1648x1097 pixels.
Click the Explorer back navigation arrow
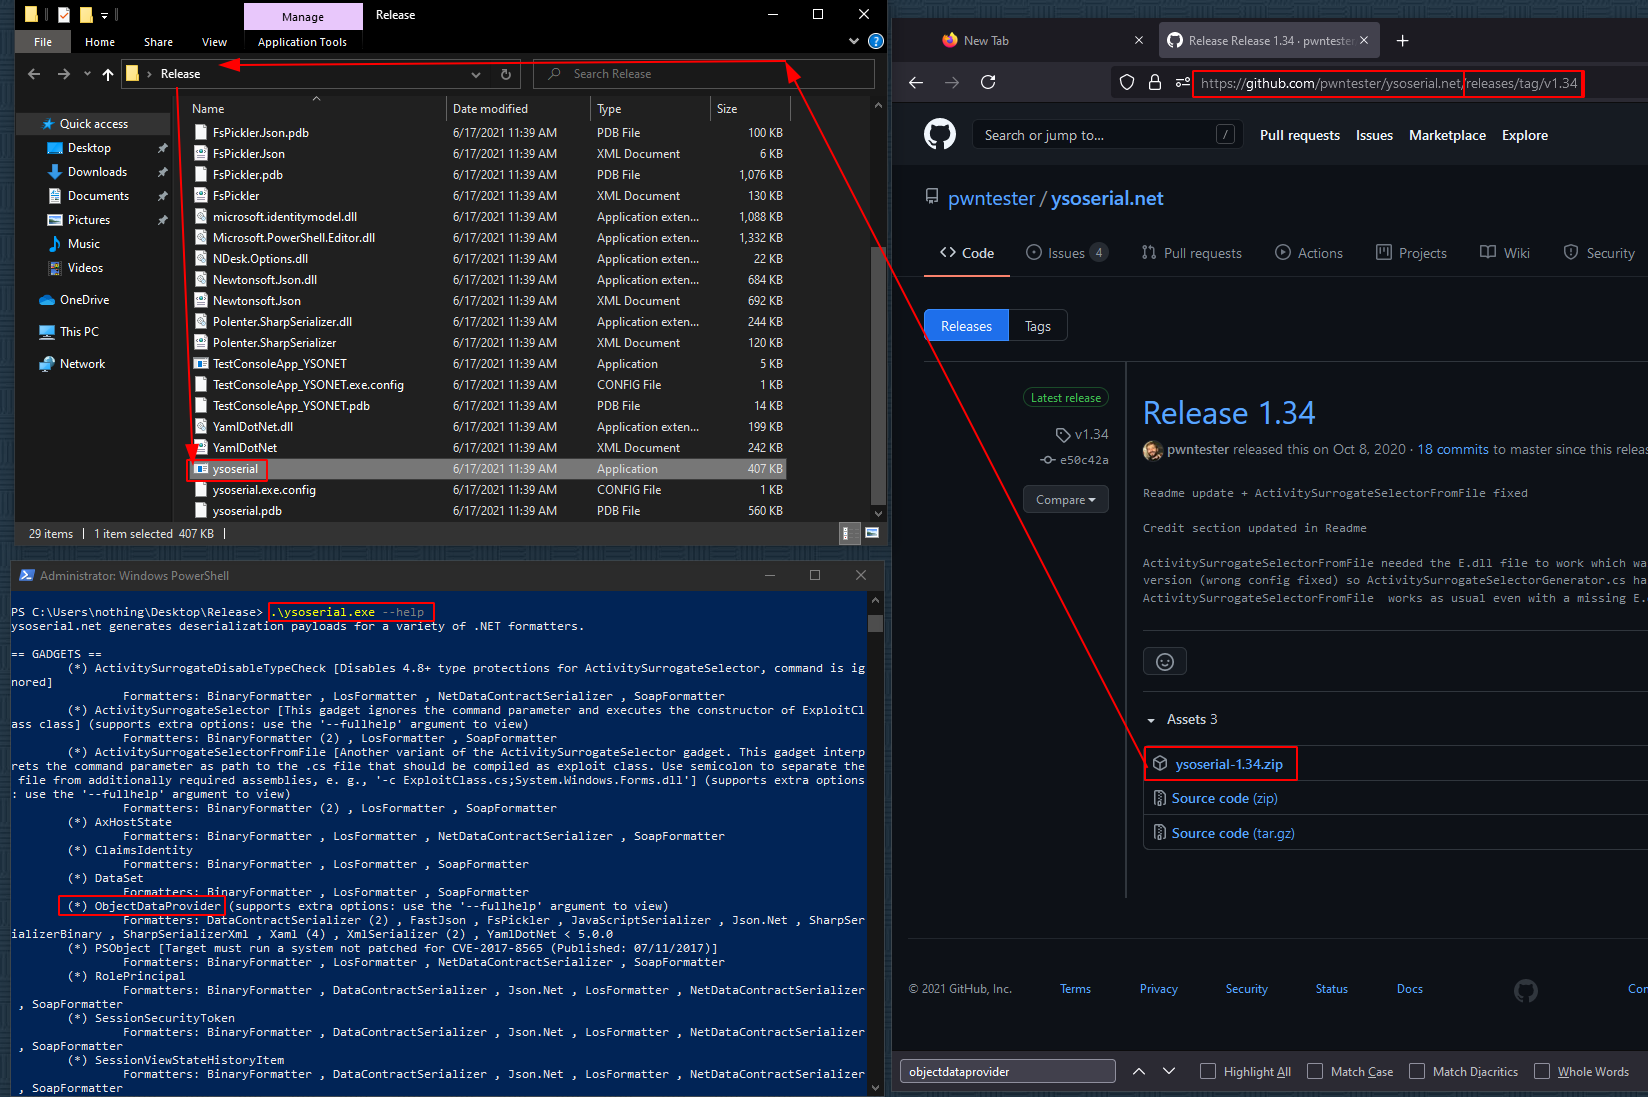(34, 74)
